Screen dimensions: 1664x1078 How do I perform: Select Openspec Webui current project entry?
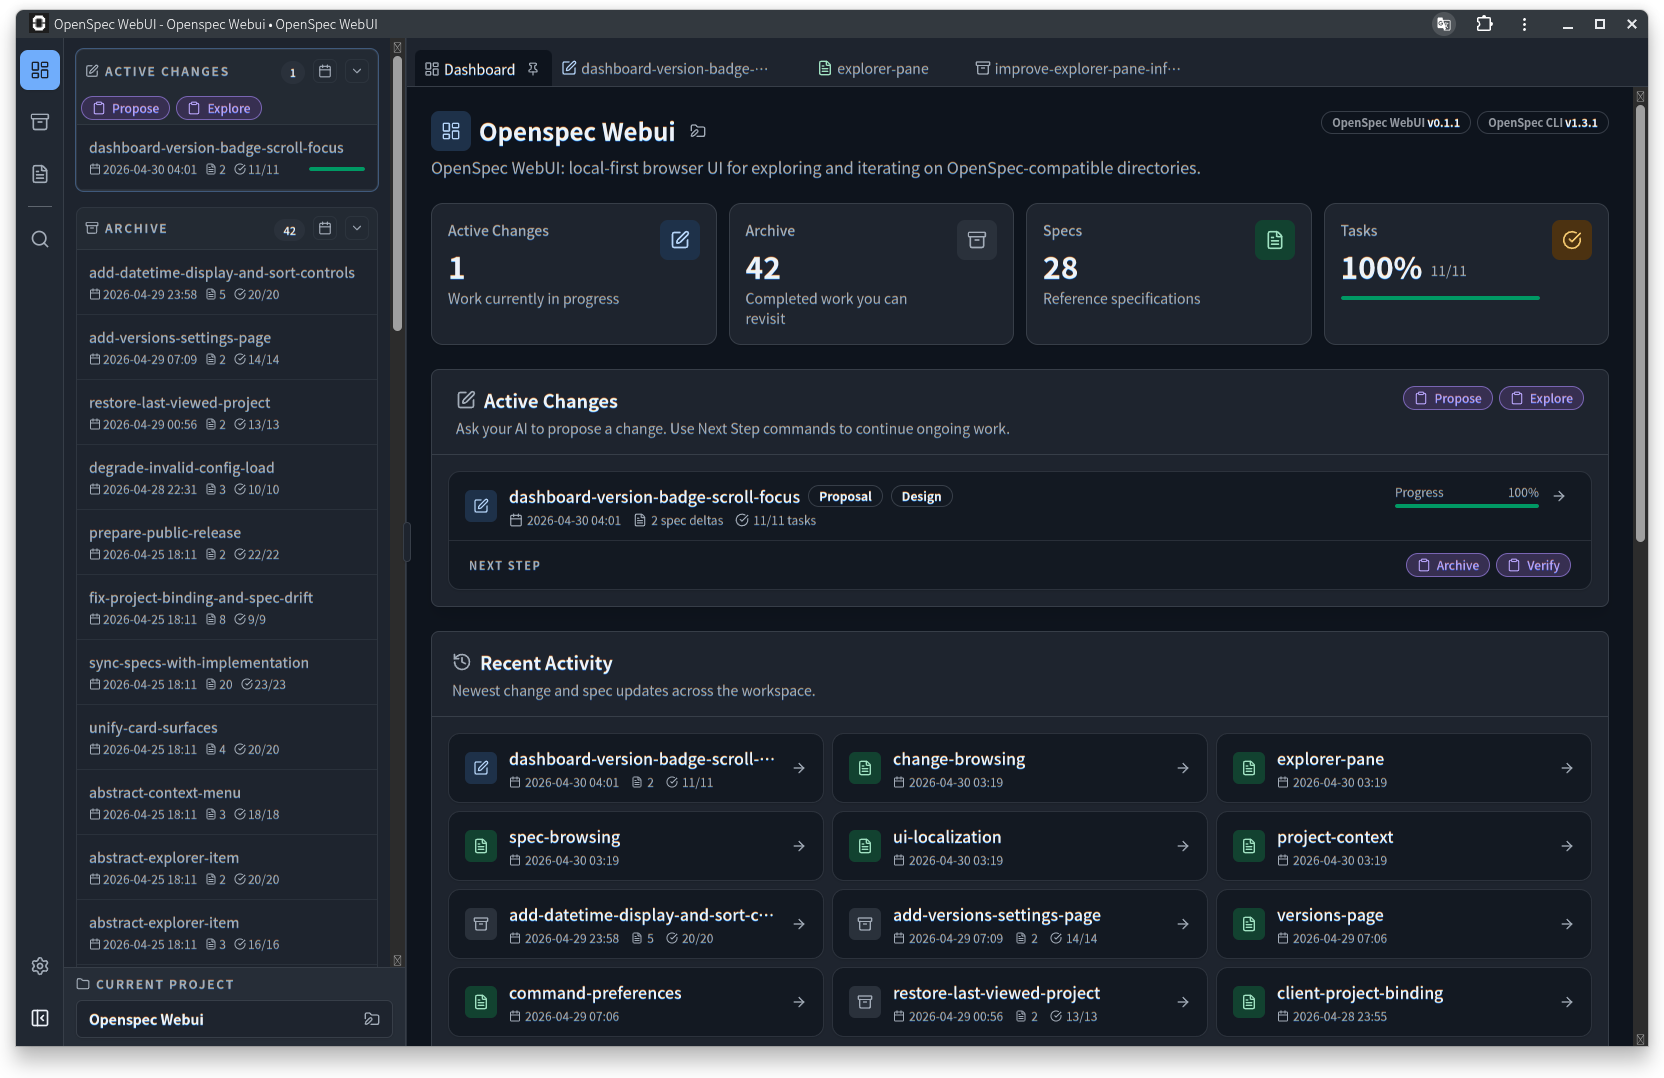pos(234,1019)
